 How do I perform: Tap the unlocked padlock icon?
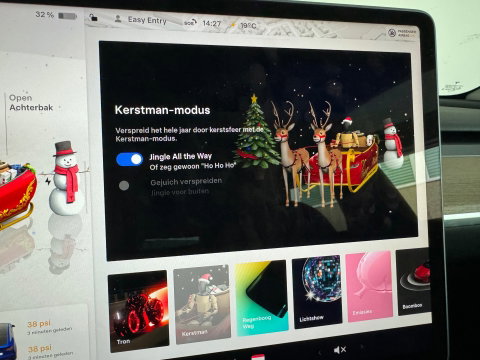93,17
